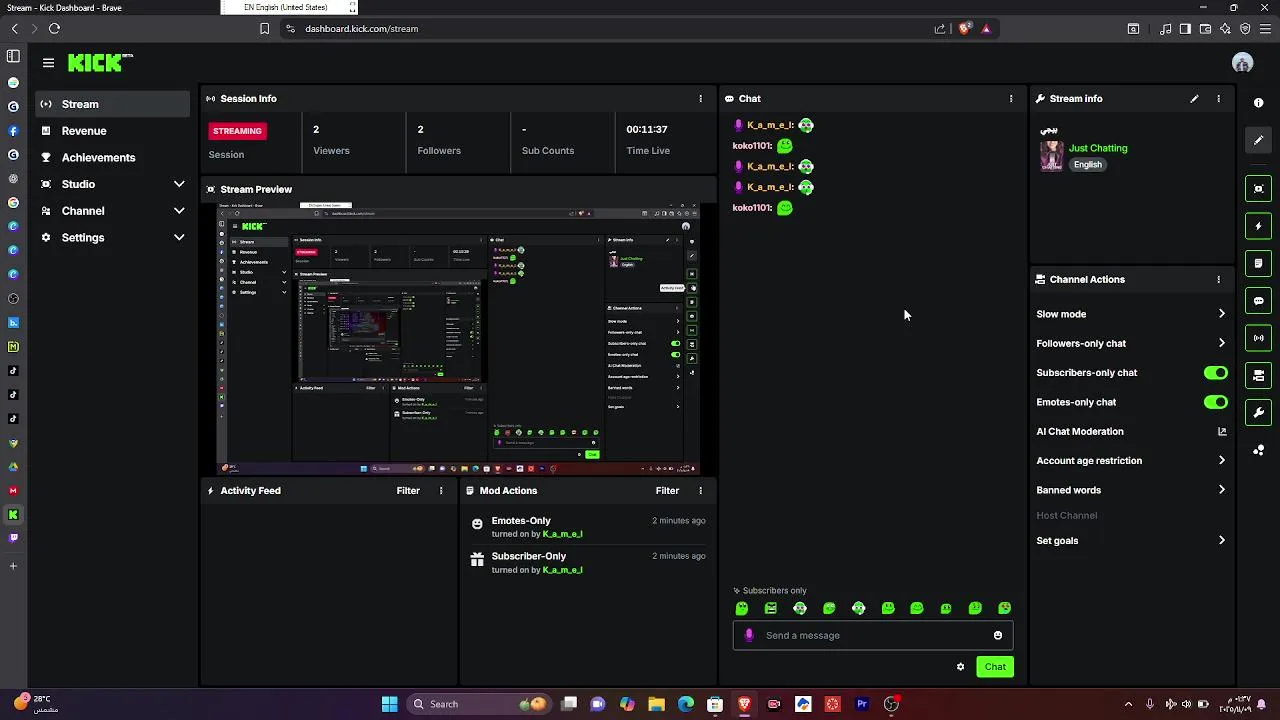The width and height of the screenshot is (1280, 720).
Task: Select Revenue in sidebar
Action: pos(112,131)
